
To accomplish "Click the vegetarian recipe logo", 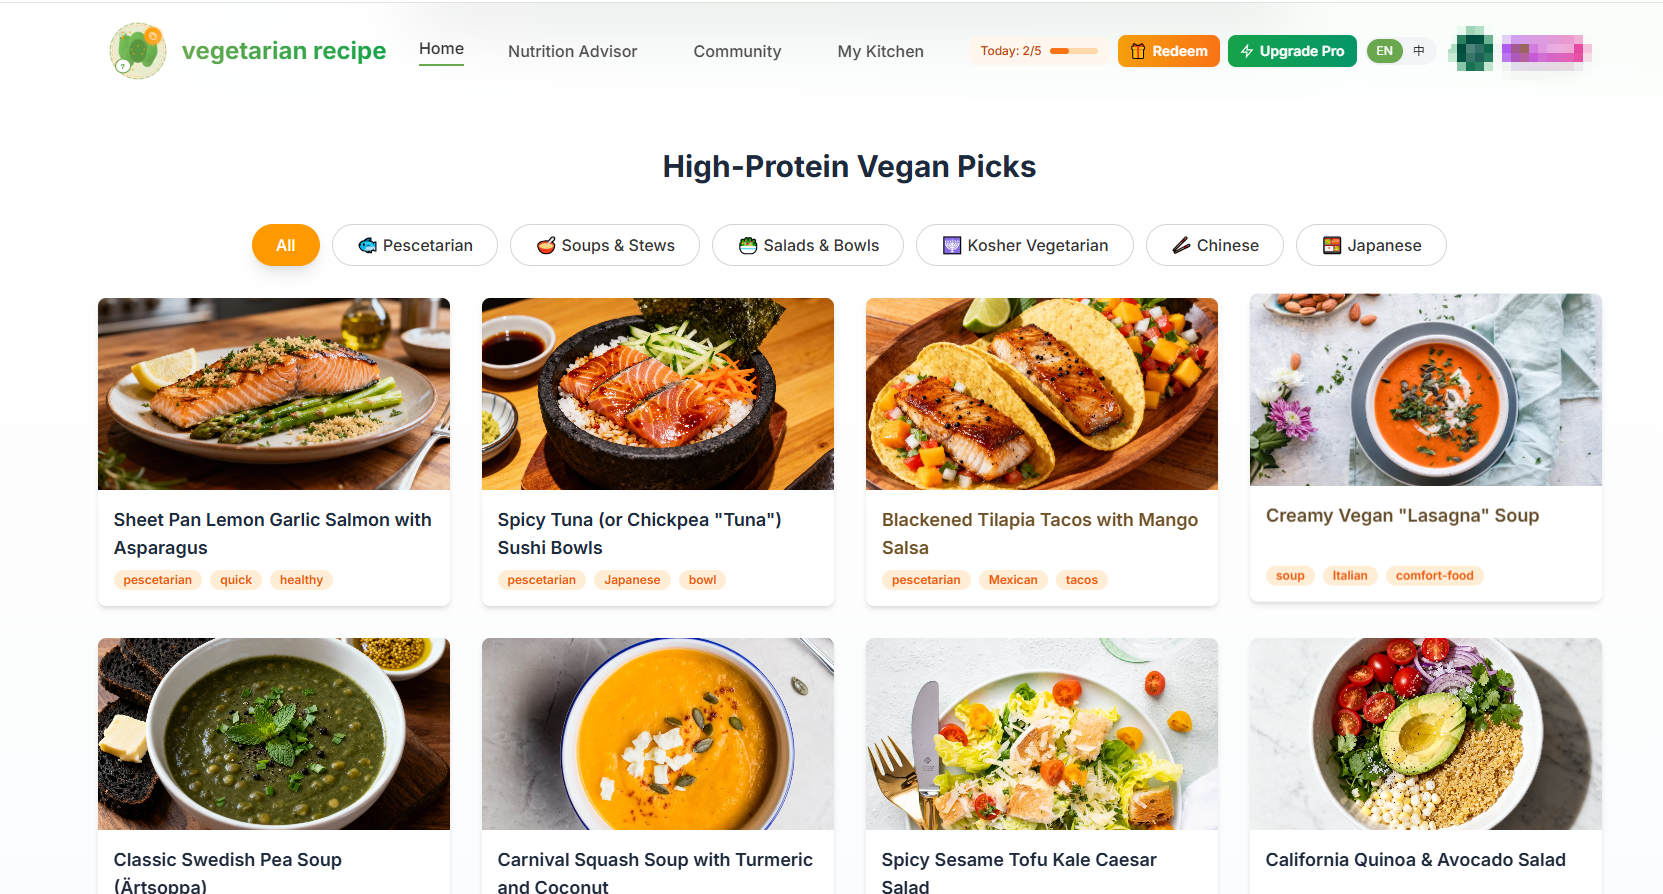I will tap(247, 50).
